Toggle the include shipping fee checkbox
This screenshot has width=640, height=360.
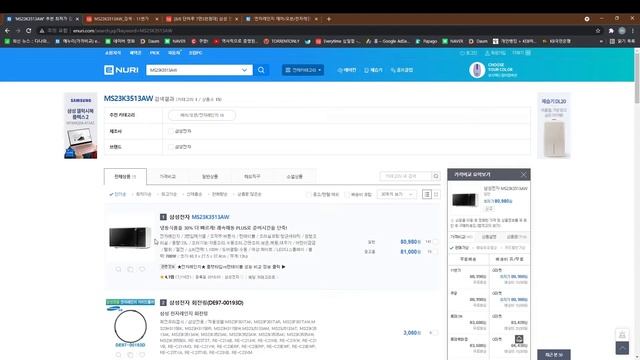tap(347, 194)
